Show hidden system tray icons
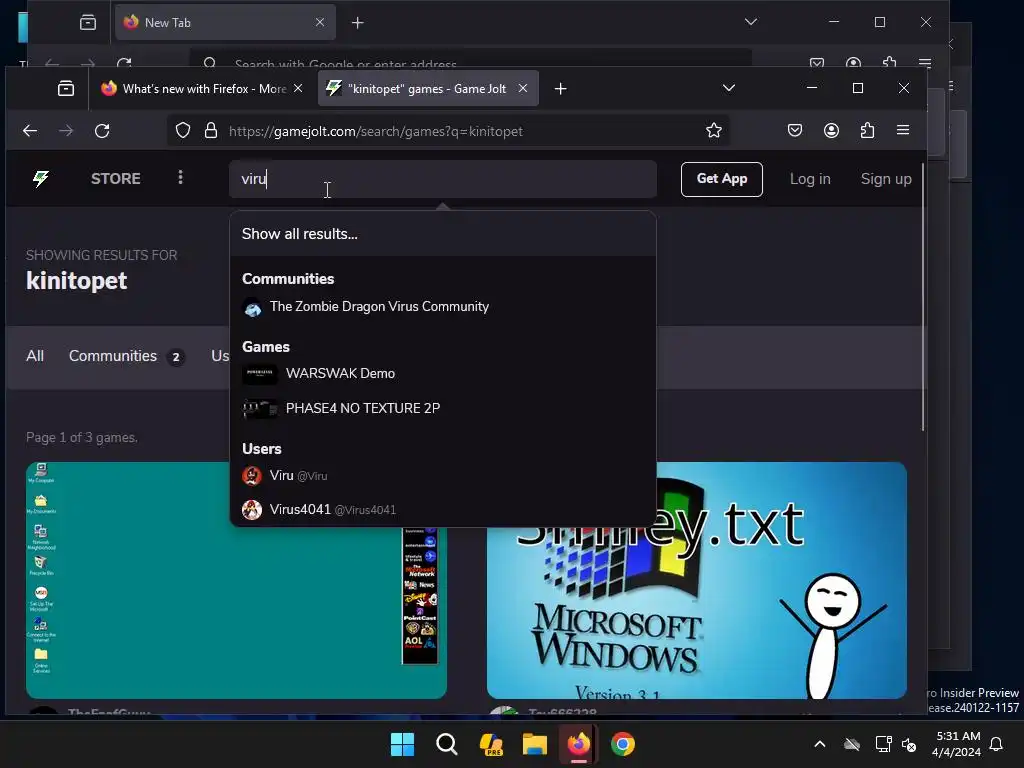Viewport: 1024px width, 768px height. [x=820, y=744]
